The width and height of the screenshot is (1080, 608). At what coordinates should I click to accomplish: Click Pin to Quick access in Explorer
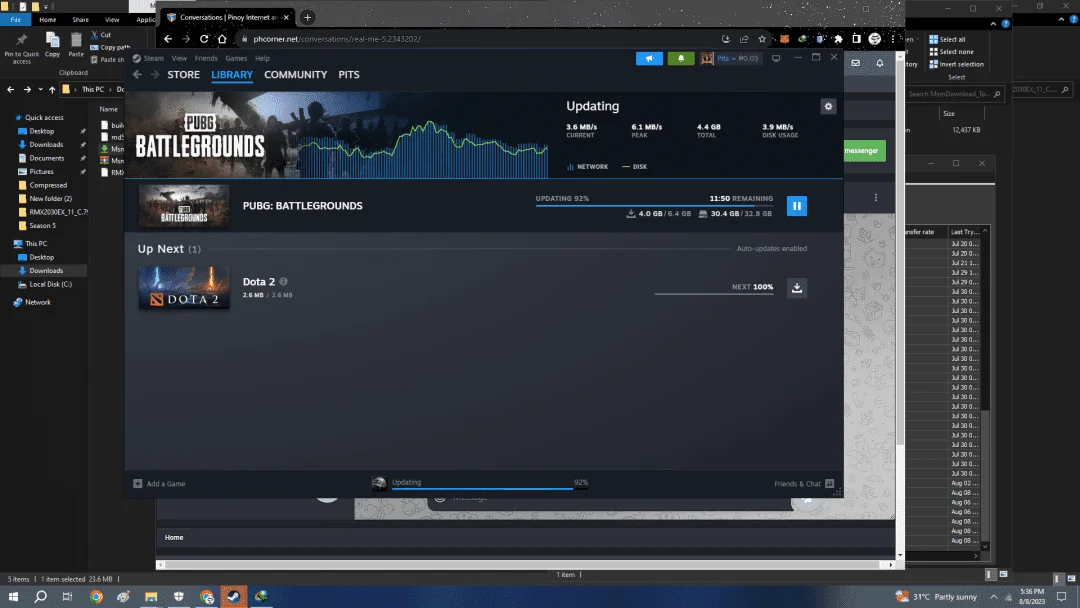[x=21, y=48]
